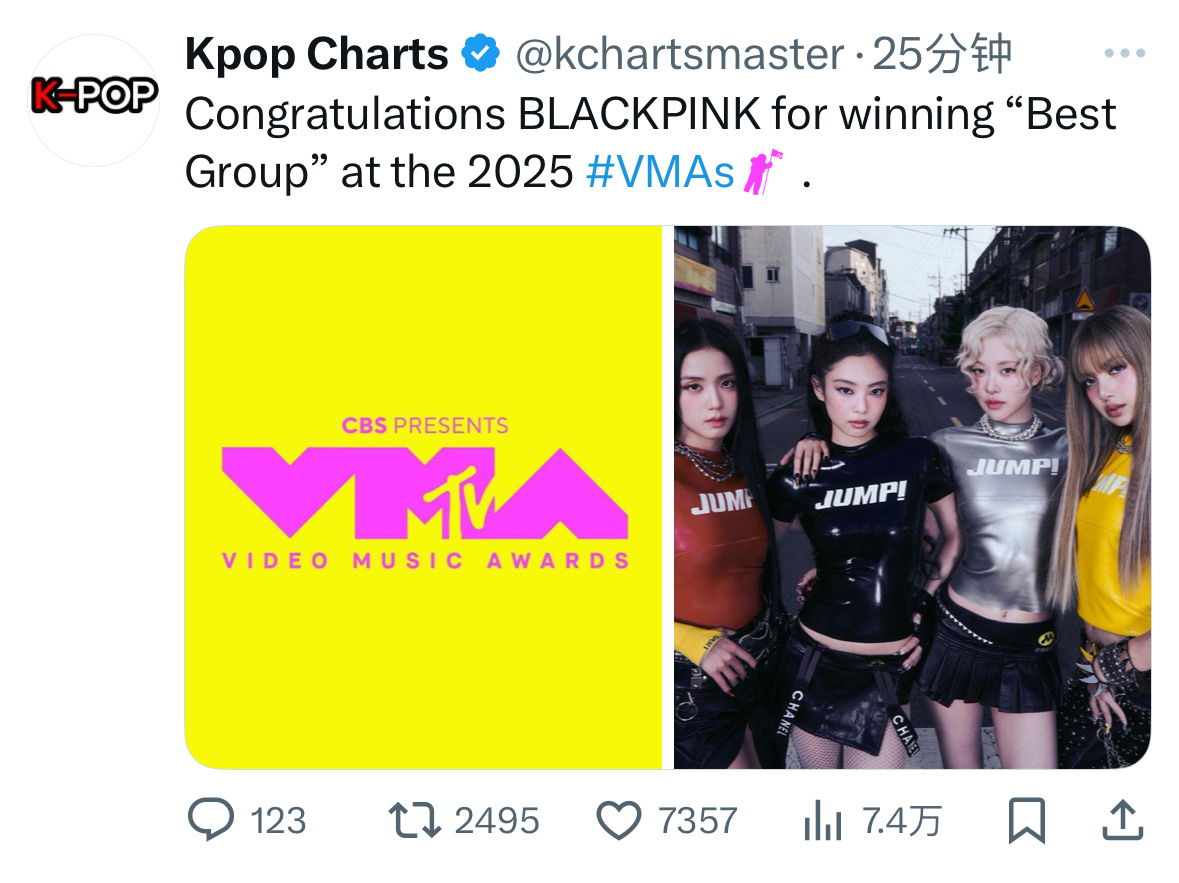Open the K-POP profile avatar
Viewport: 1179px width, 883px height.
(94, 98)
